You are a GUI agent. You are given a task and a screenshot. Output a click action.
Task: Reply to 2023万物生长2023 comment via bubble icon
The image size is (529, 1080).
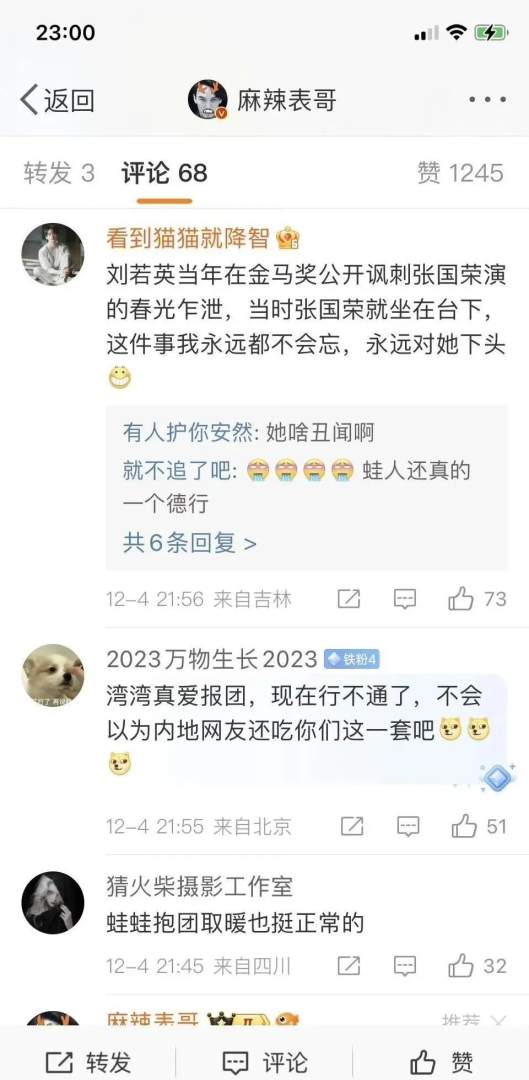tap(408, 826)
